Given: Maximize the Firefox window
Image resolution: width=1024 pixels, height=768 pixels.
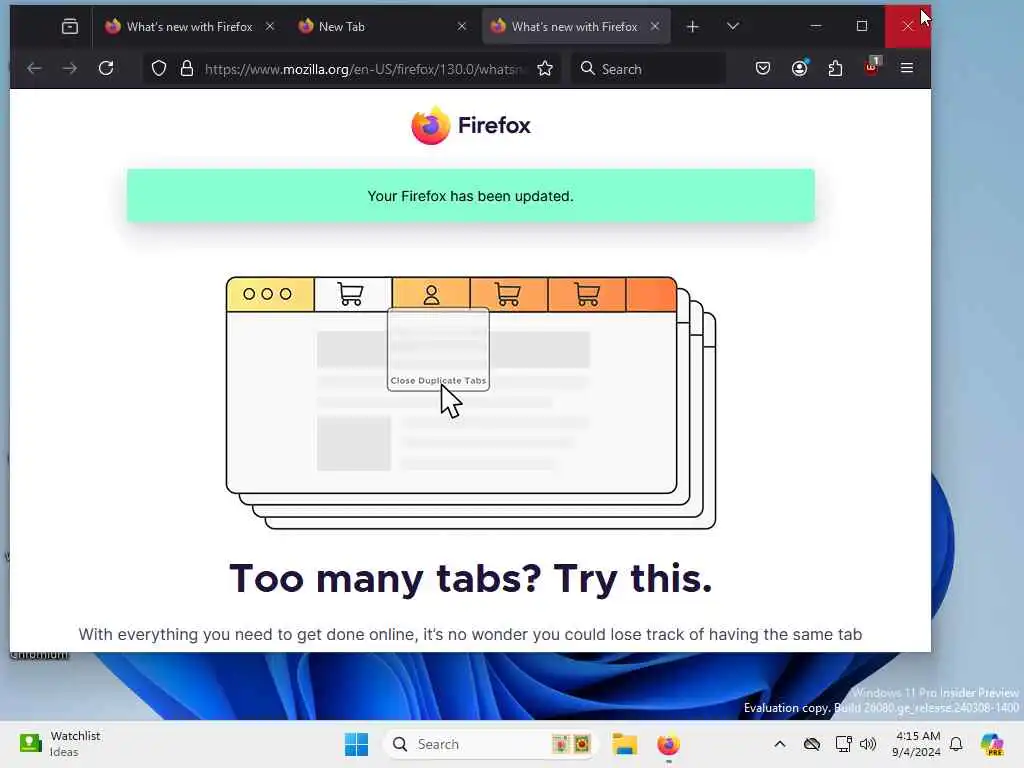Looking at the screenshot, I should [862, 26].
